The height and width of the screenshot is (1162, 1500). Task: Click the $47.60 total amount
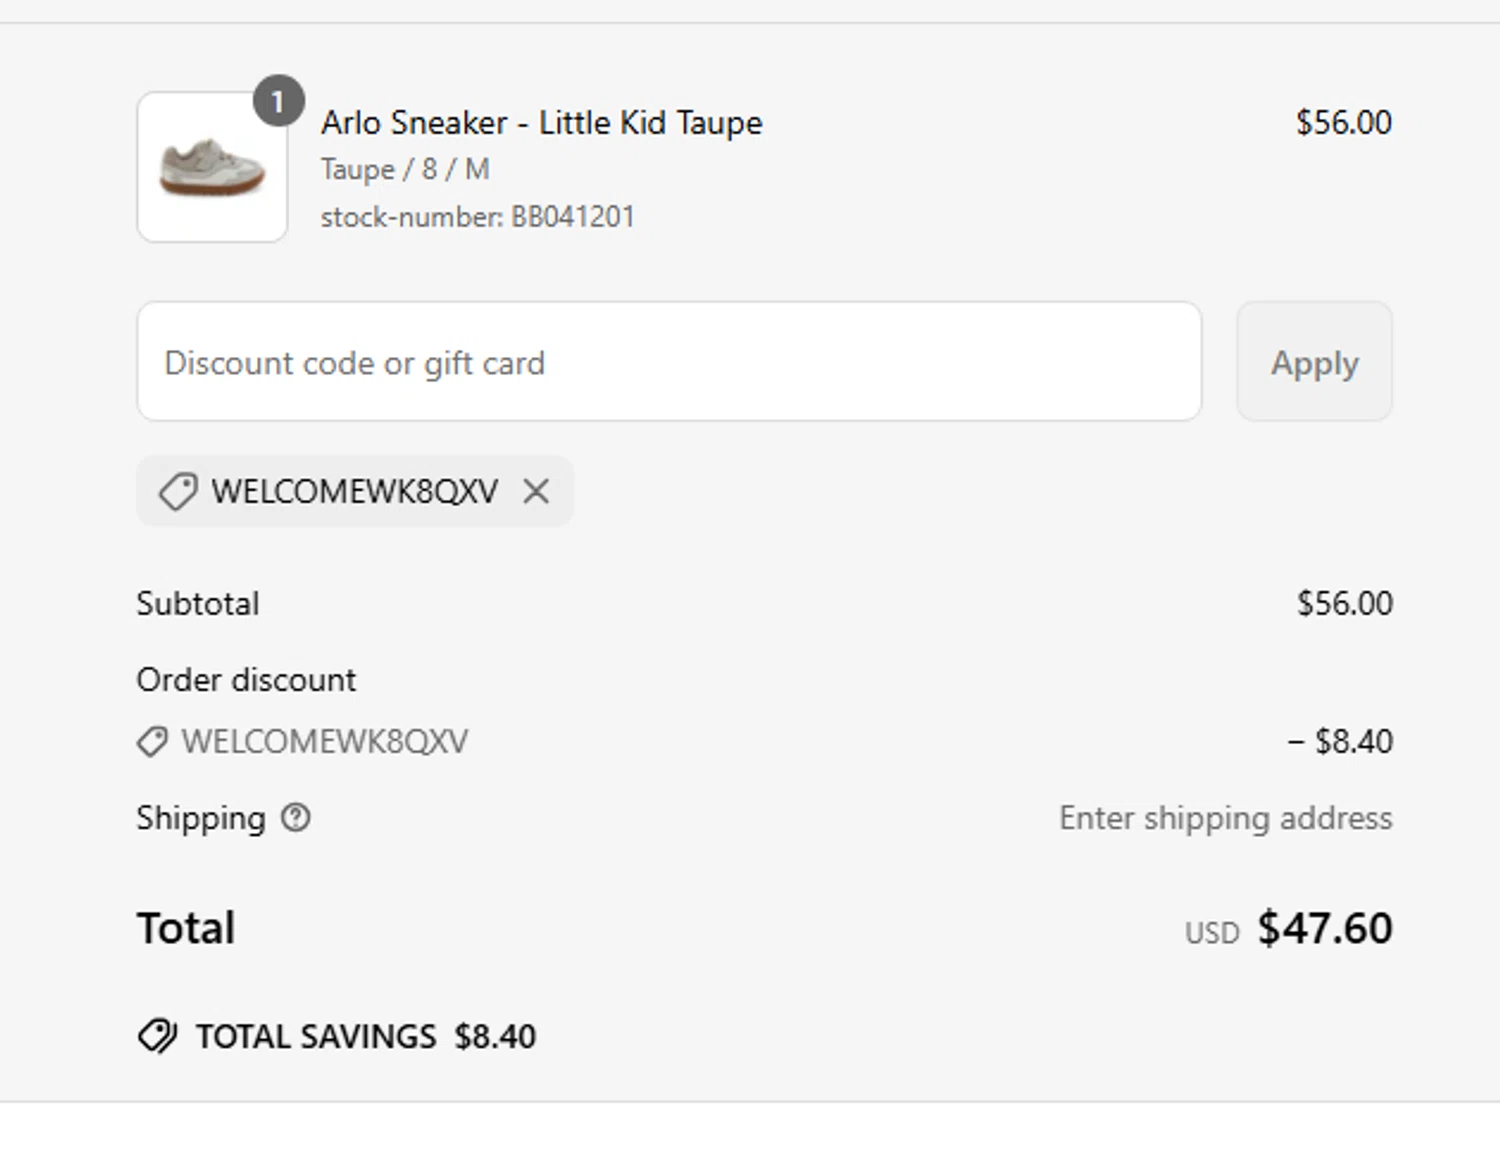[1324, 928]
